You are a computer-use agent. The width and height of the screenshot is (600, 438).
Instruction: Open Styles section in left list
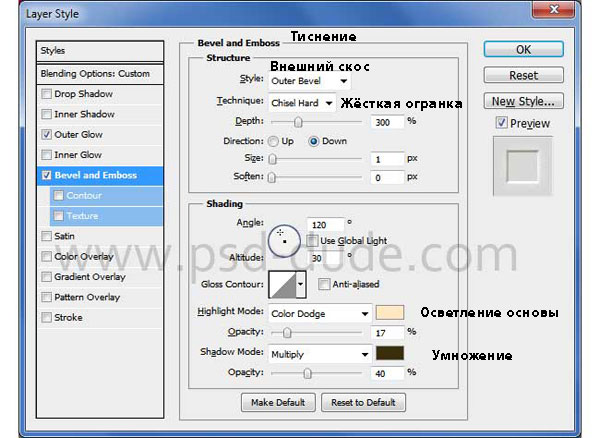pyautogui.click(x=100, y=51)
